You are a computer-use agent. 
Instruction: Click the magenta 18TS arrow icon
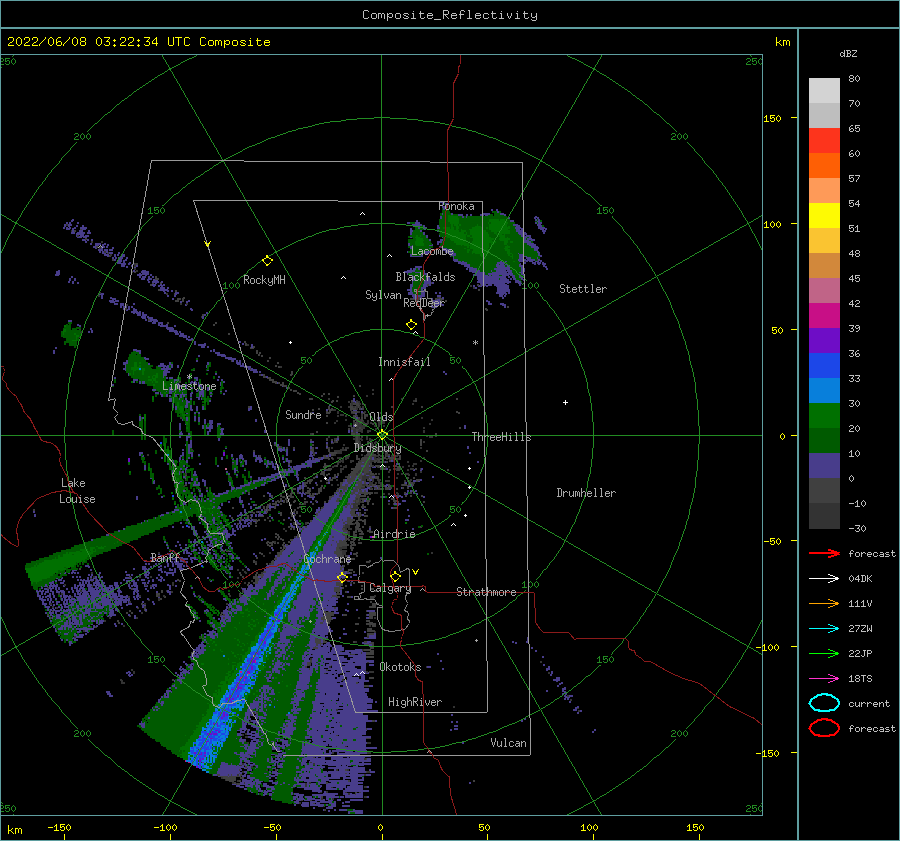click(824, 679)
